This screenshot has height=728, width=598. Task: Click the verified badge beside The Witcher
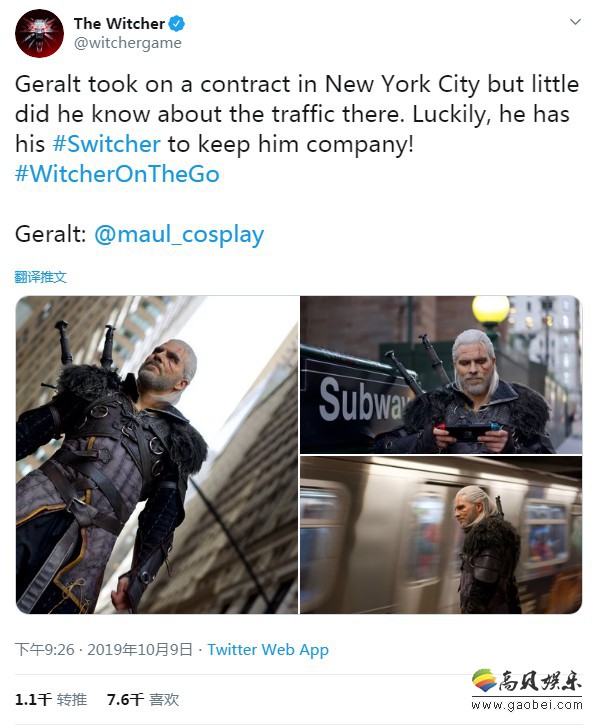(176, 23)
